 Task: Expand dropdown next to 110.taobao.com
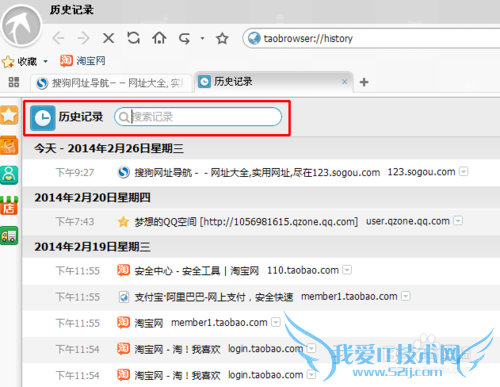(x=347, y=270)
